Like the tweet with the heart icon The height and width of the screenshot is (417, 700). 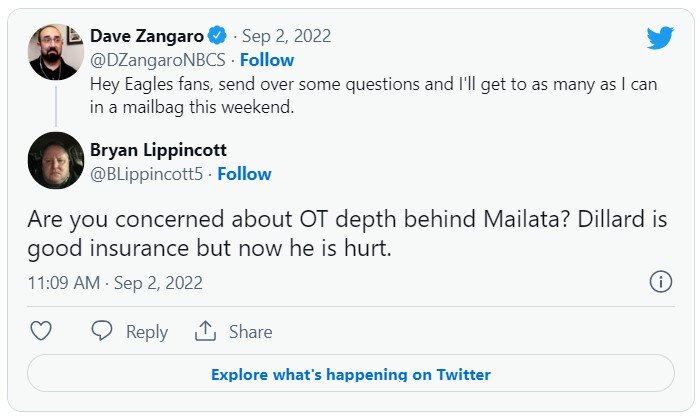pos(41,331)
